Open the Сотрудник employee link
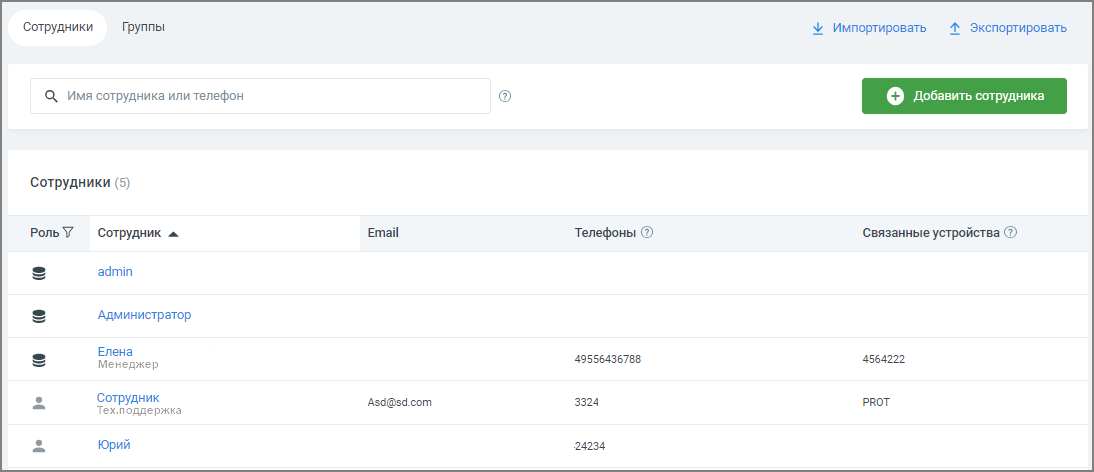 128,397
